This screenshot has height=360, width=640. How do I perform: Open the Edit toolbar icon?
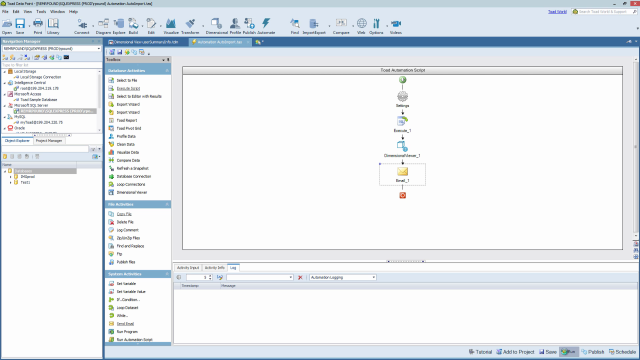point(151,26)
